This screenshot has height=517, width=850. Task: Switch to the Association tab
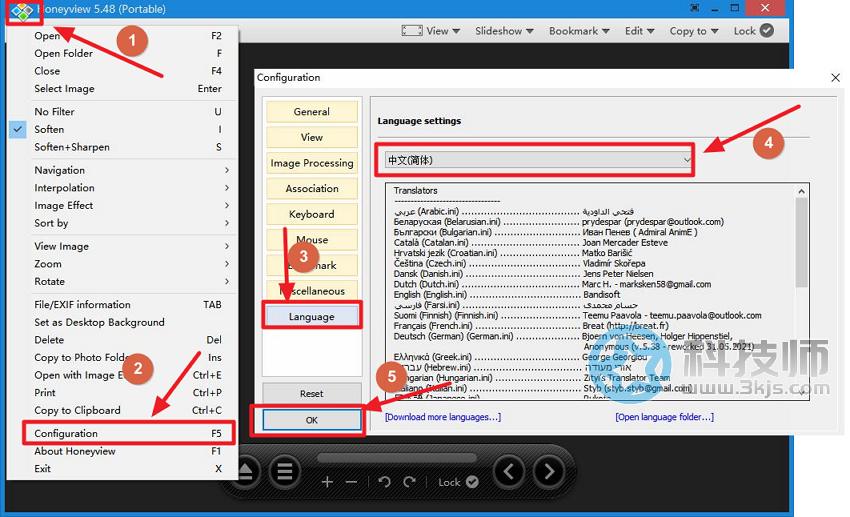pos(312,189)
